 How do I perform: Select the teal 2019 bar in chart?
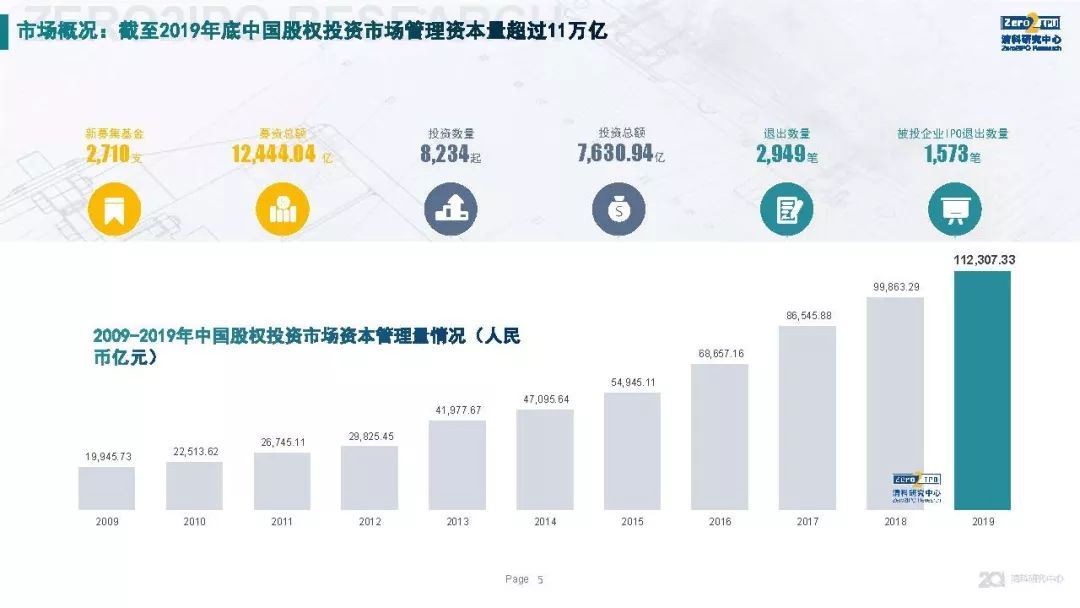(982, 390)
